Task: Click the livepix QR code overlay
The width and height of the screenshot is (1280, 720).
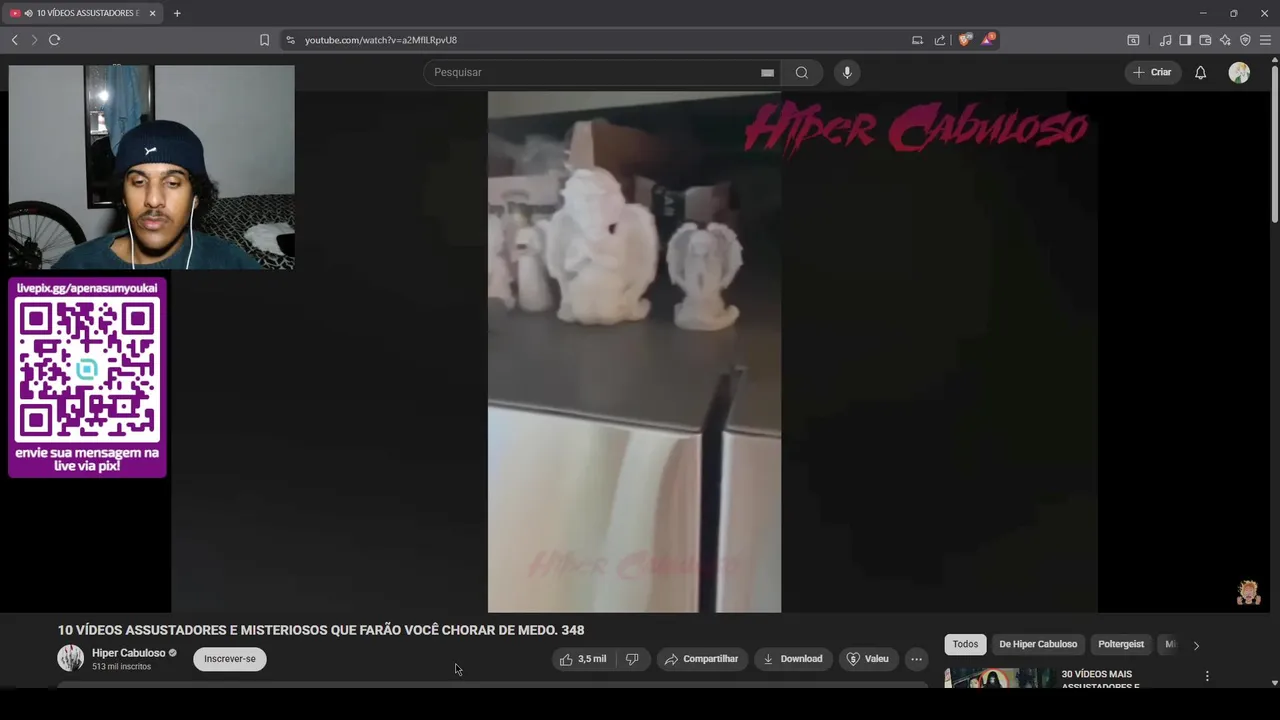Action: click(x=87, y=370)
